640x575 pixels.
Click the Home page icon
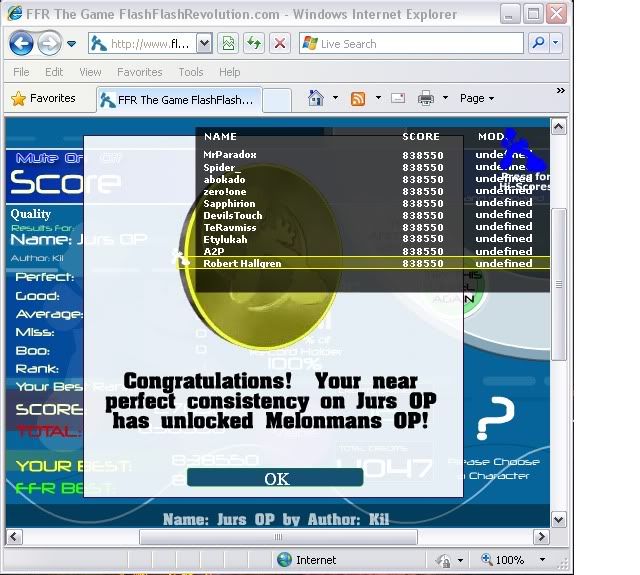pyautogui.click(x=316, y=98)
